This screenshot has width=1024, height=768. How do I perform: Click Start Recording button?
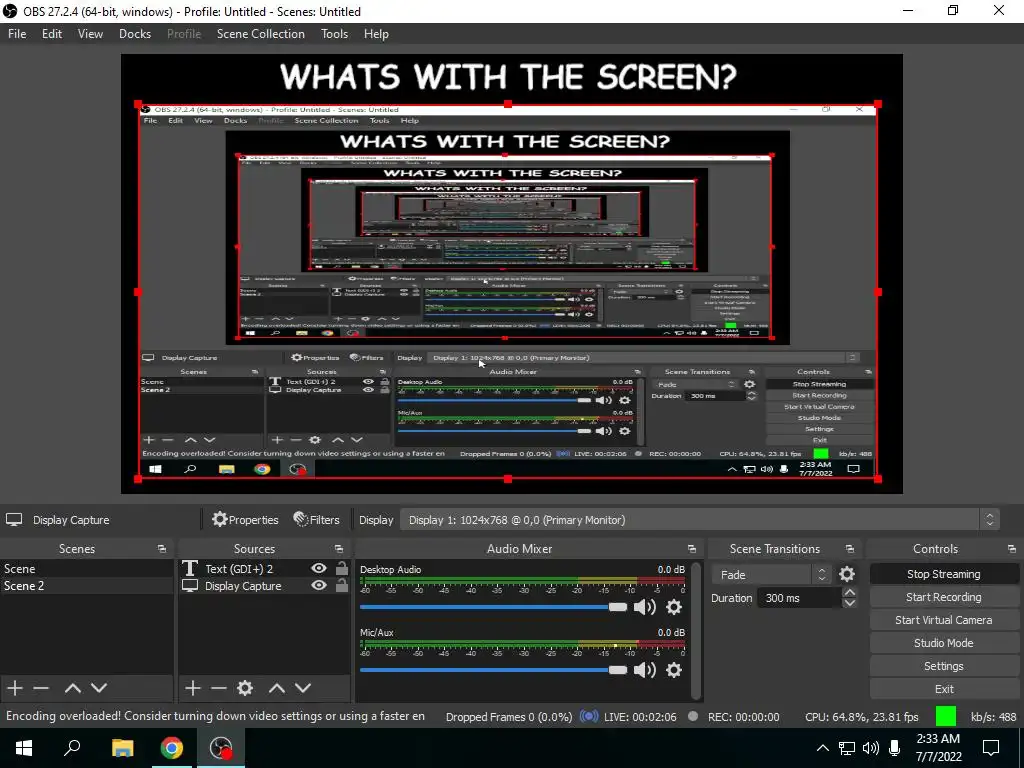pos(944,597)
